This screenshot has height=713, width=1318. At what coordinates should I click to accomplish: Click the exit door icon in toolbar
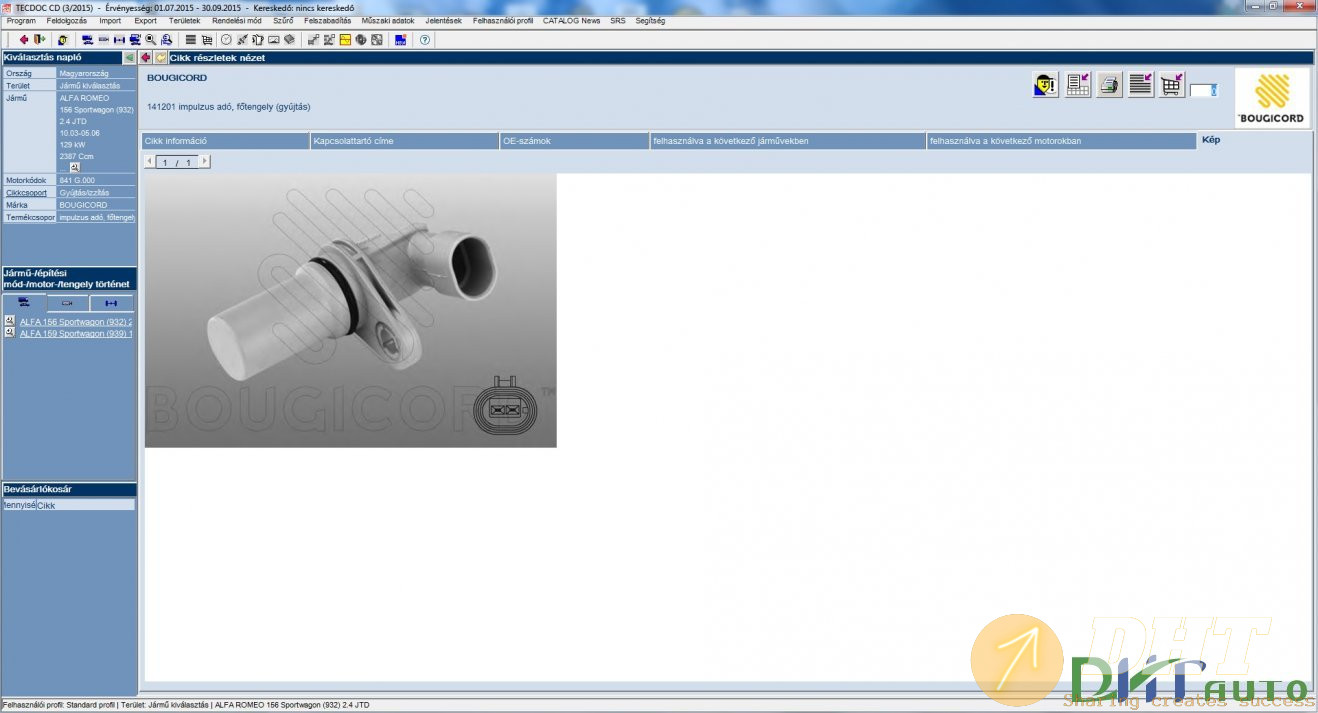[39, 40]
